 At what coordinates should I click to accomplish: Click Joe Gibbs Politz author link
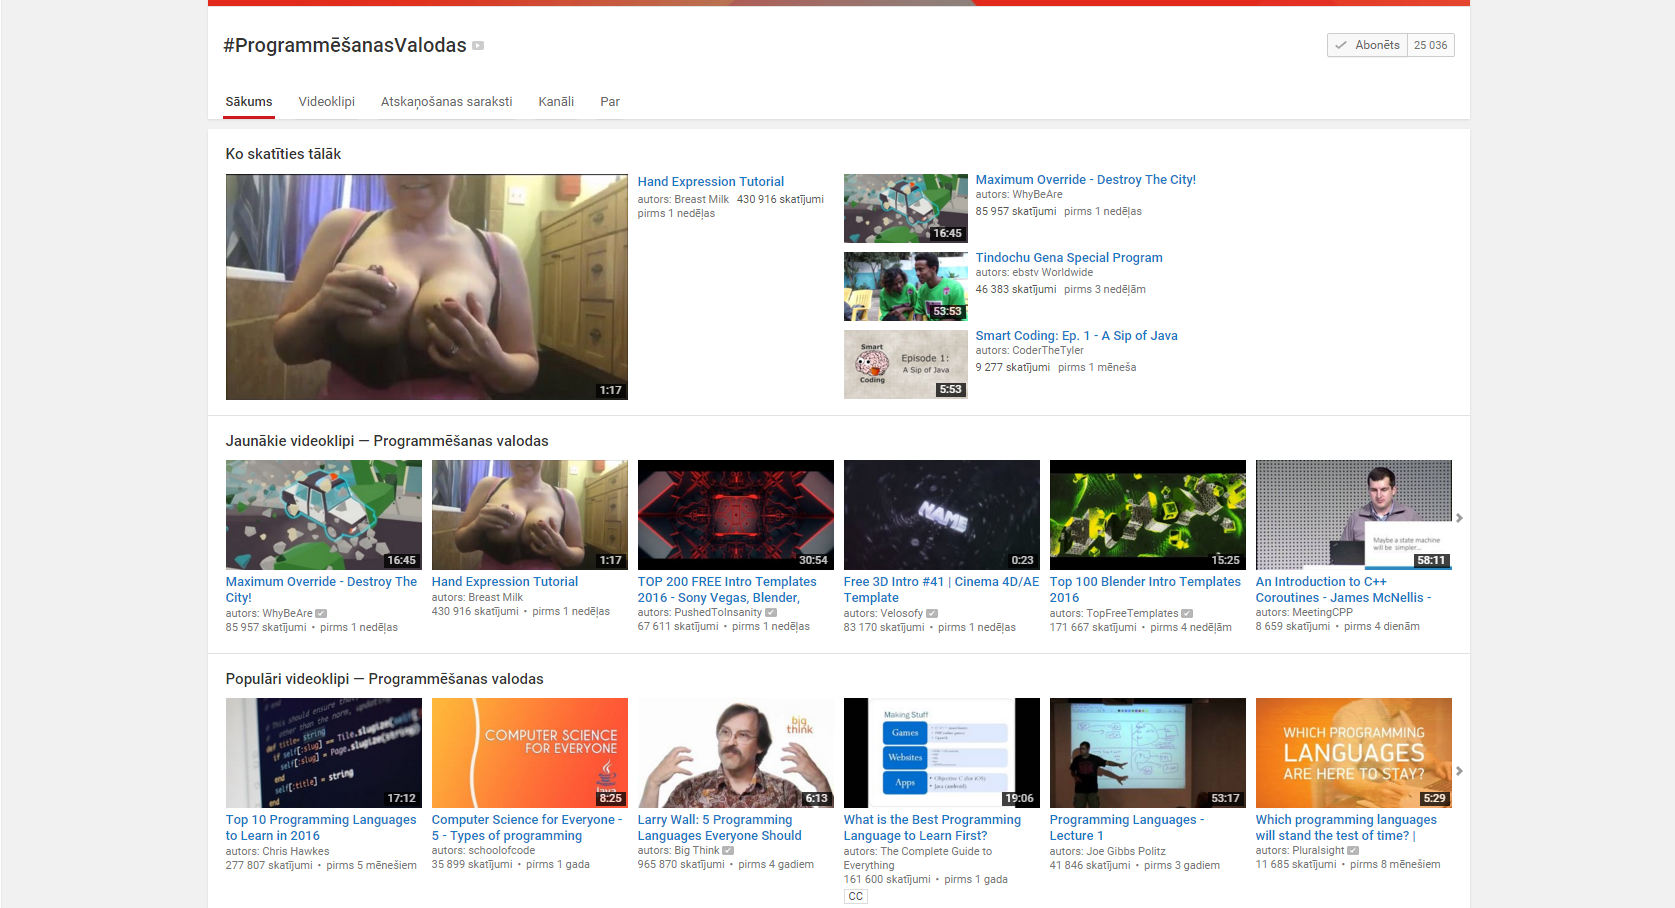pyautogui.click(x=1126, y=852)
